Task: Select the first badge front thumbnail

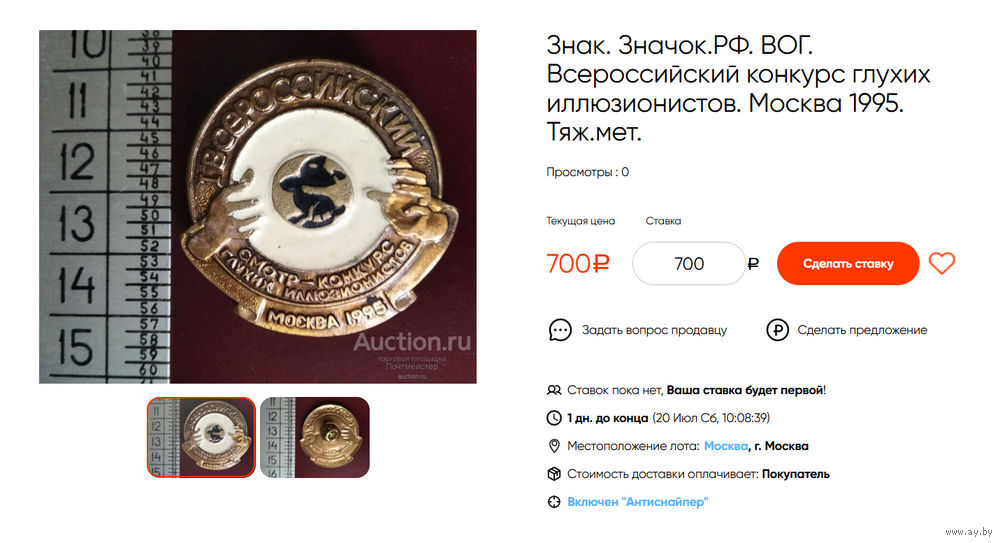Action: (x=201, y=437)
